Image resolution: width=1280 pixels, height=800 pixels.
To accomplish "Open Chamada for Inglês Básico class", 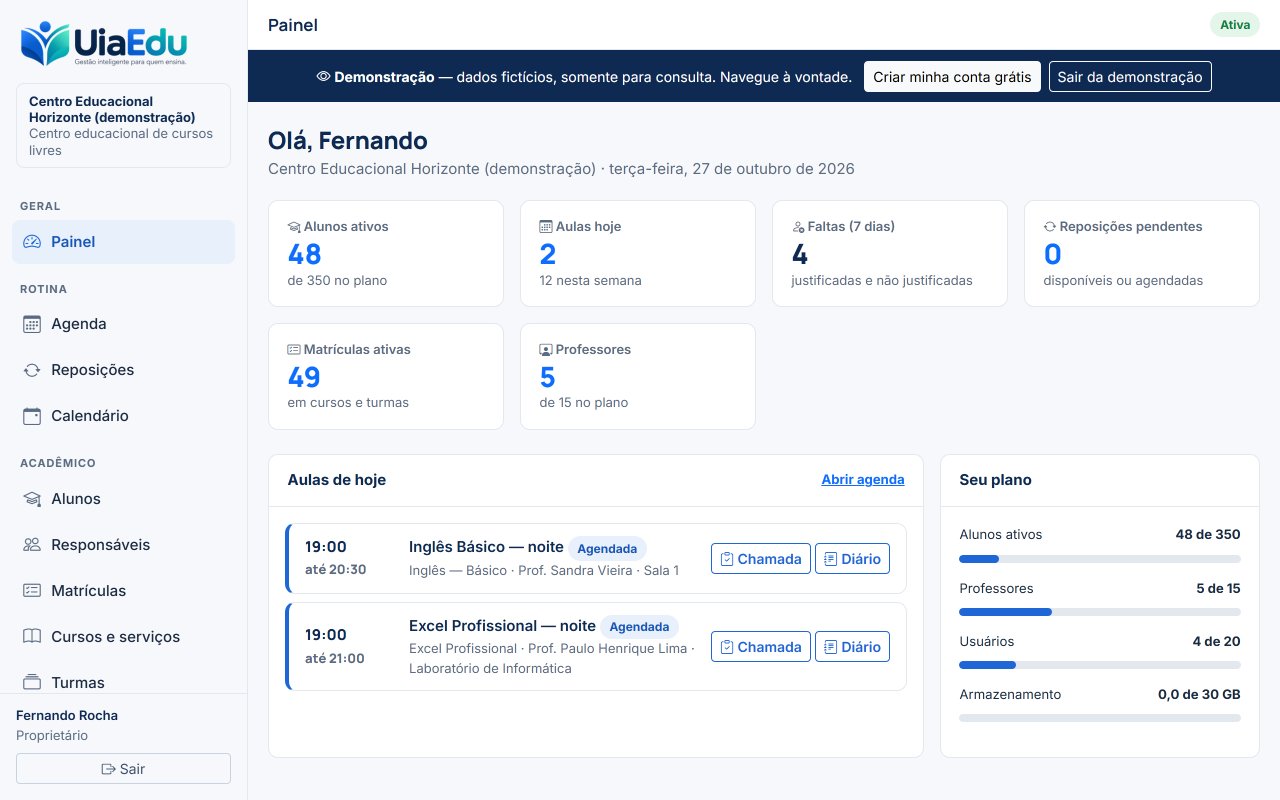I will click(x=760, y=559).
